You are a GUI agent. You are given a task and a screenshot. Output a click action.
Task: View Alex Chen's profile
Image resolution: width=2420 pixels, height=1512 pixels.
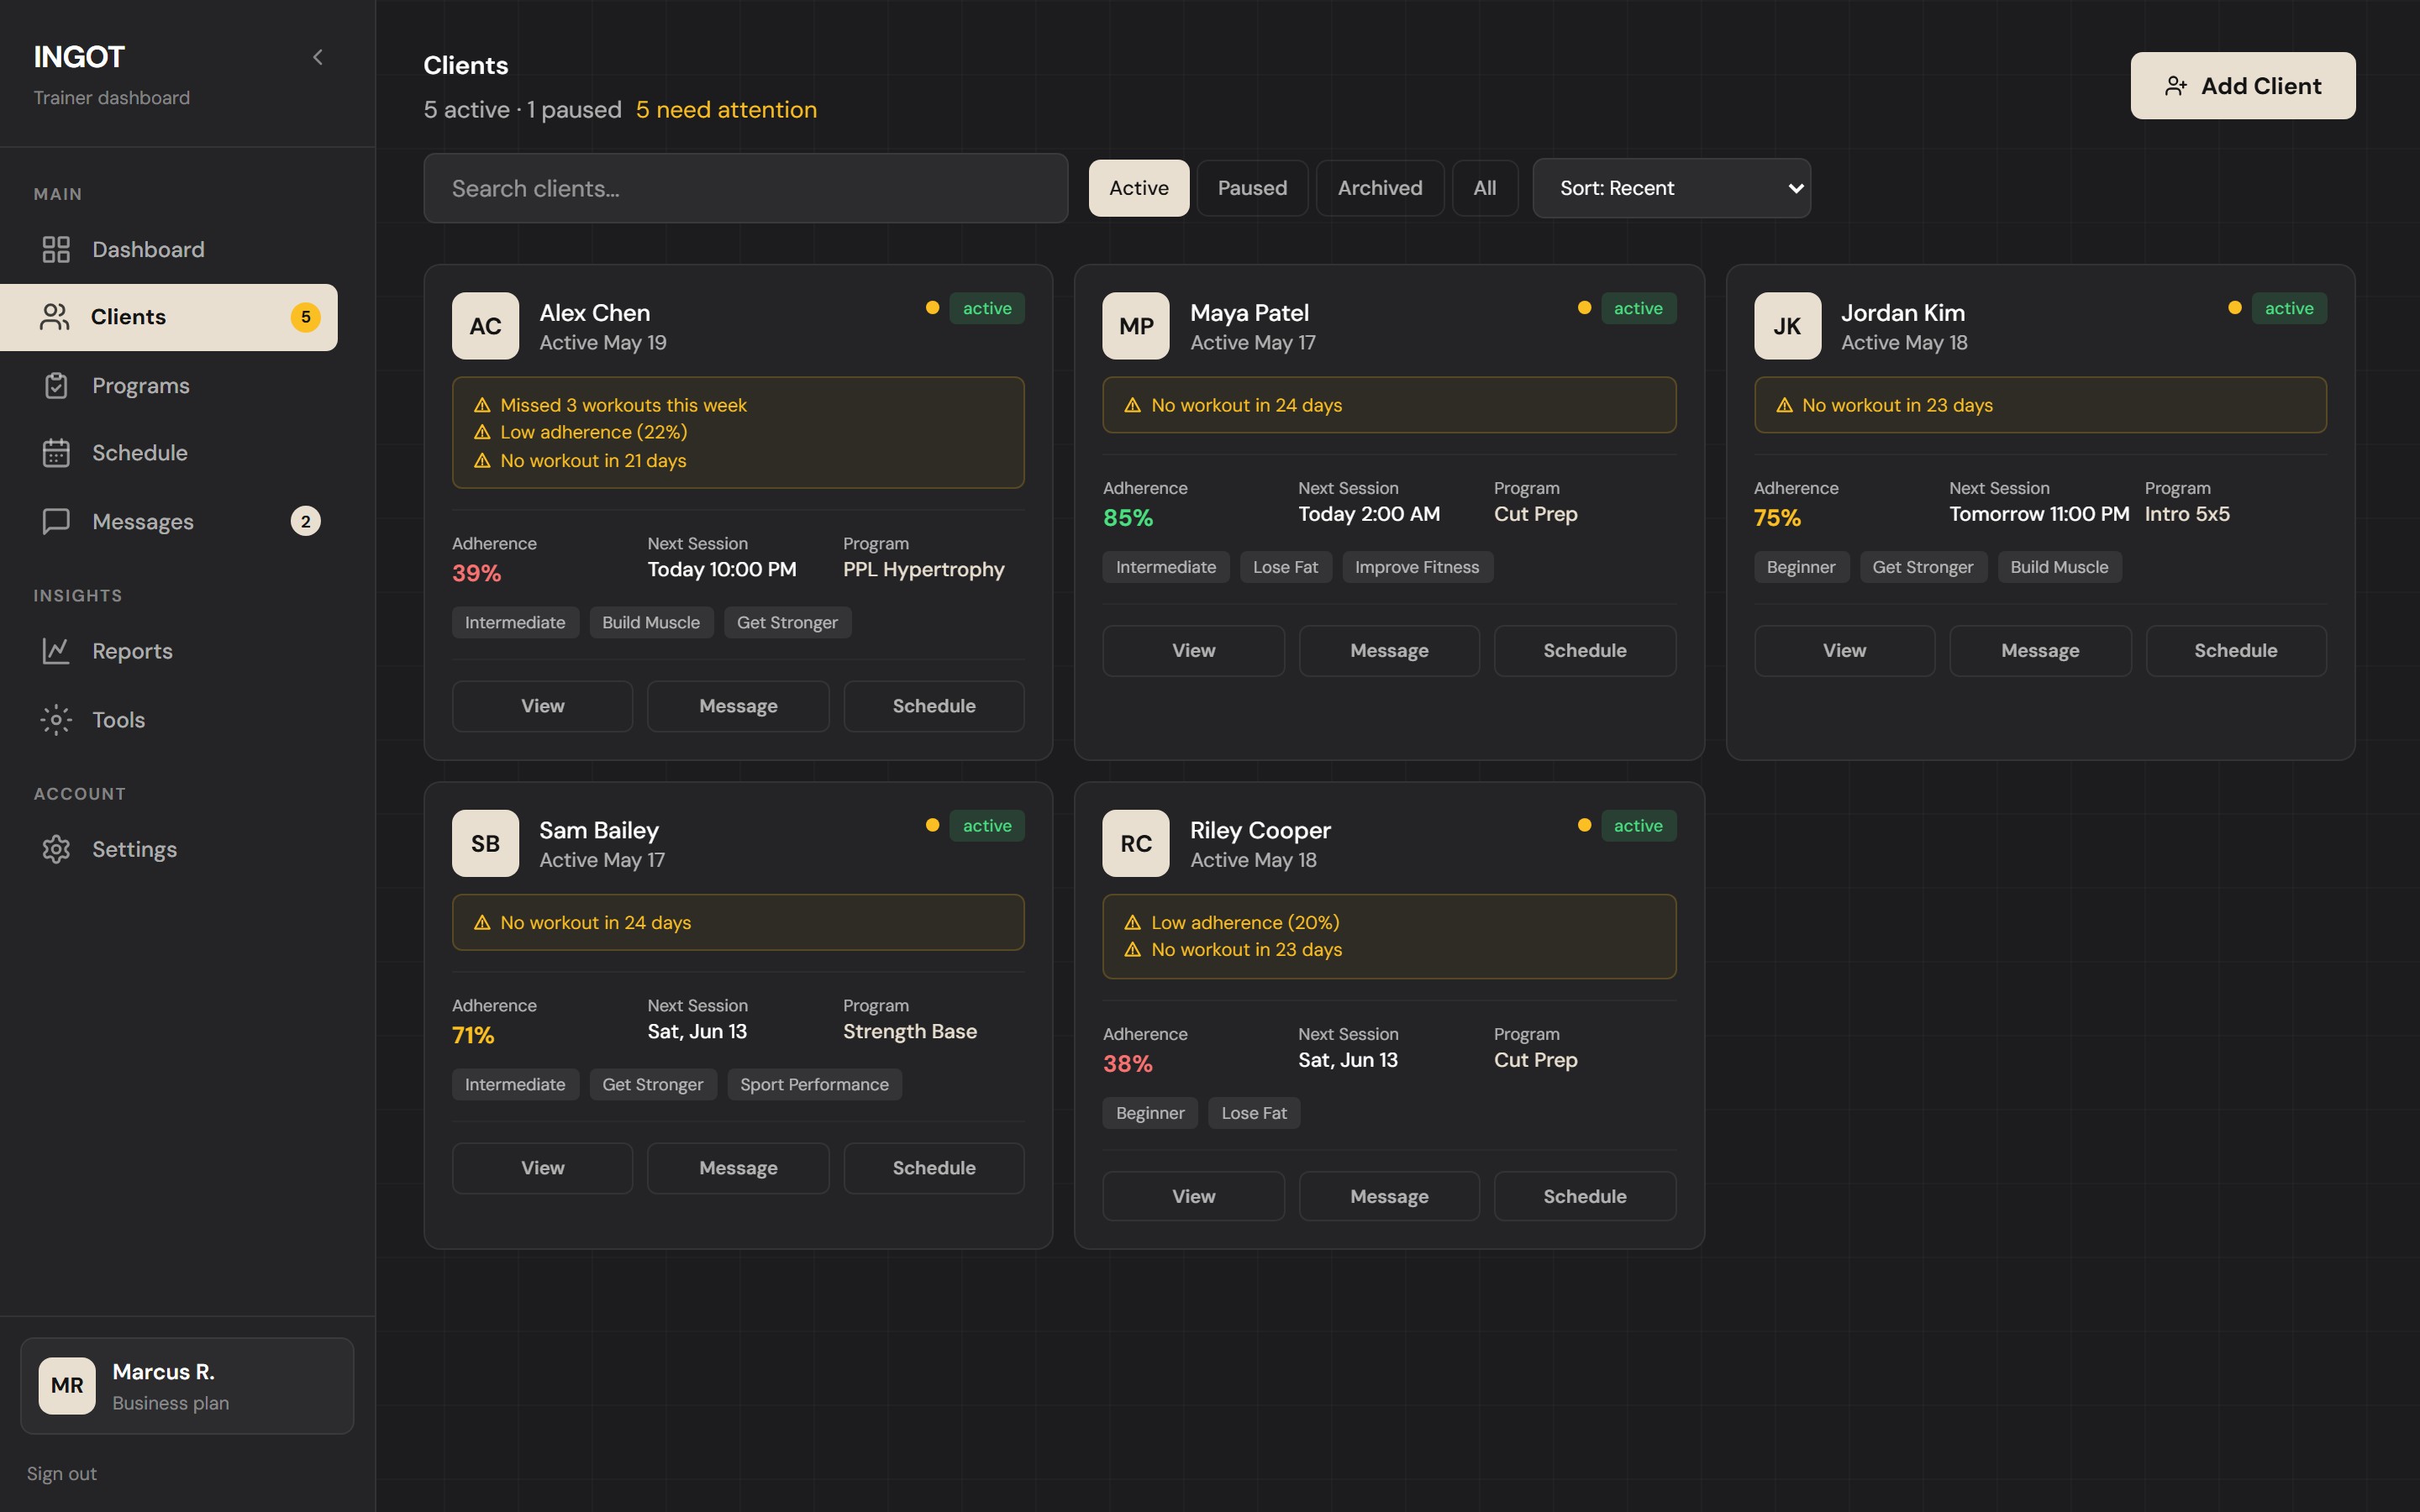pos(542,706)
